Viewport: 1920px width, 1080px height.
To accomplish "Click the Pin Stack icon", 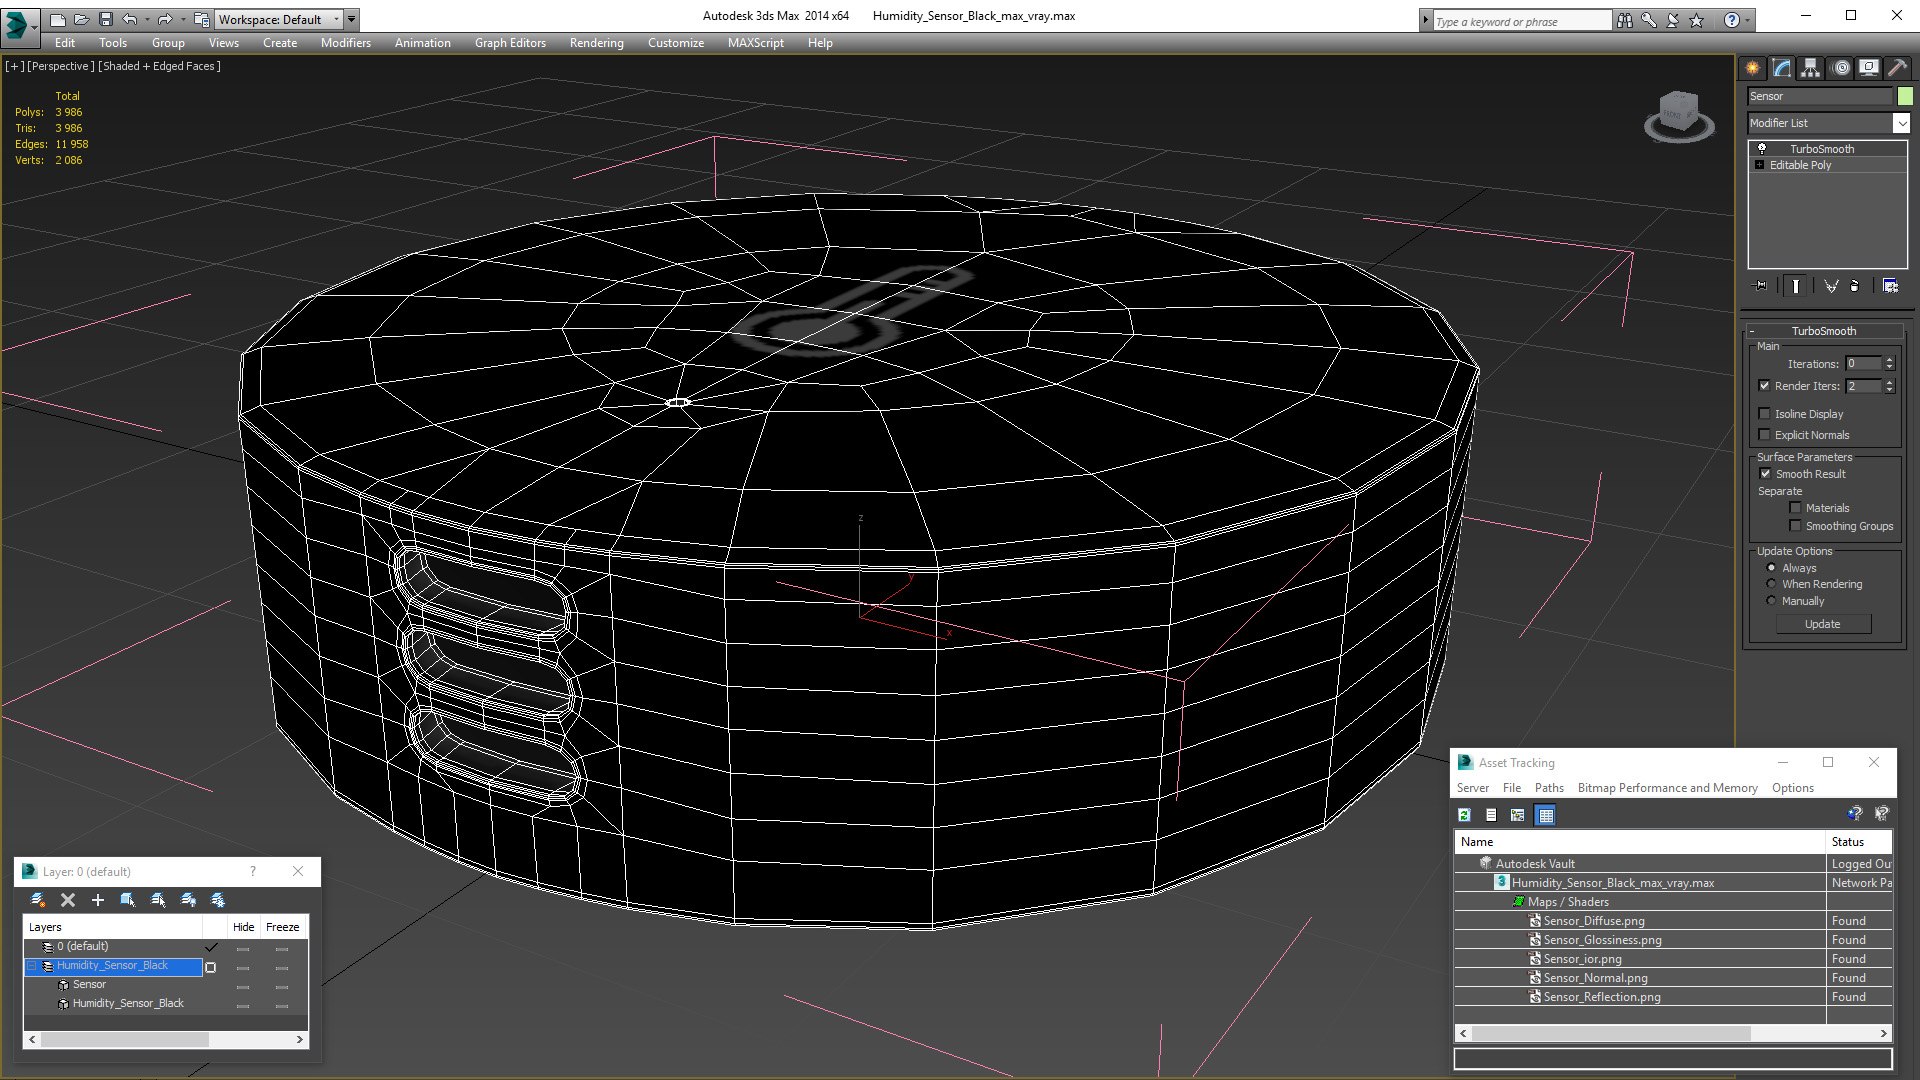I will [1761, 286].
